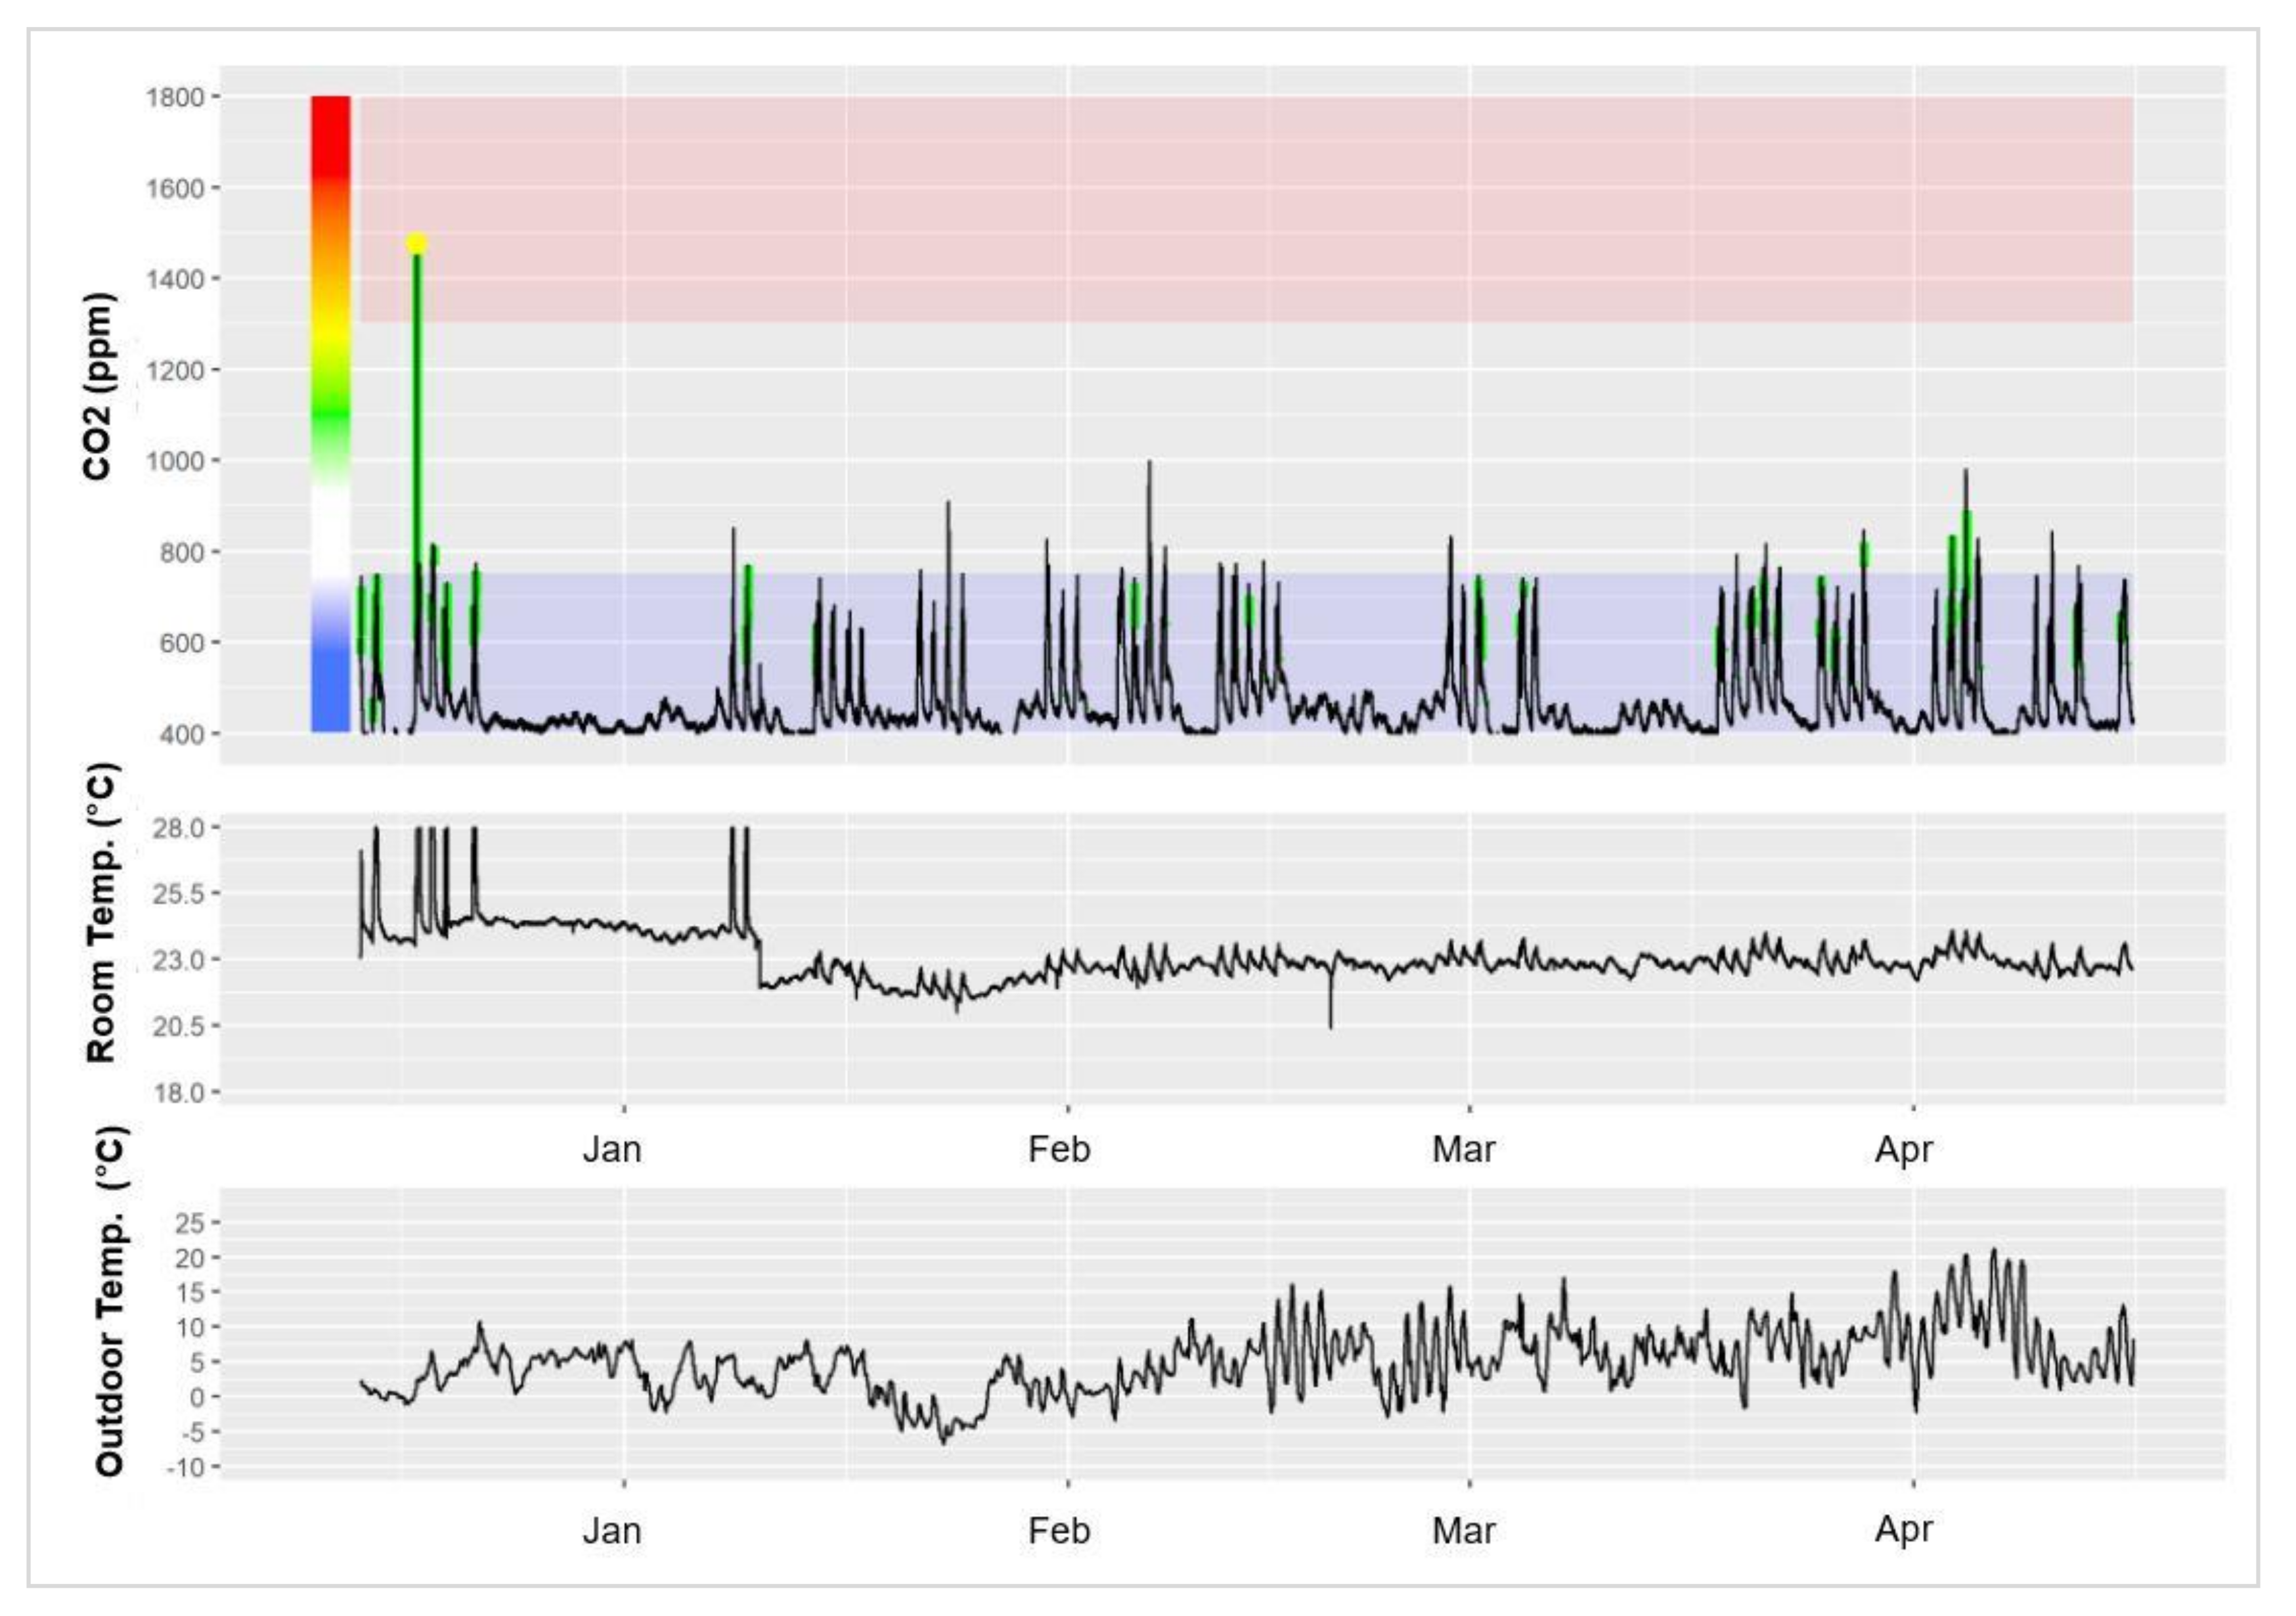
Task: Click the yellow CO2 peak marker dot
Action: [417, 243]
